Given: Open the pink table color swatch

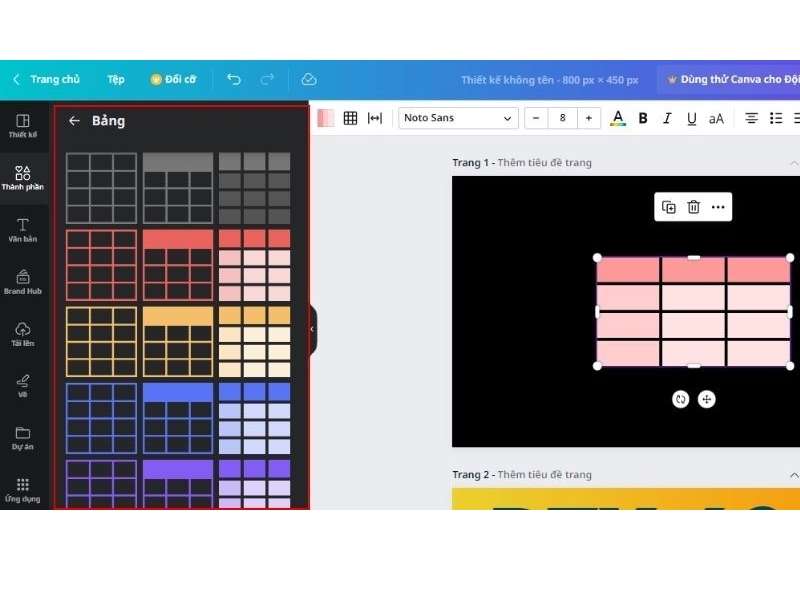Looking at the screenshot, I should 326,118.
